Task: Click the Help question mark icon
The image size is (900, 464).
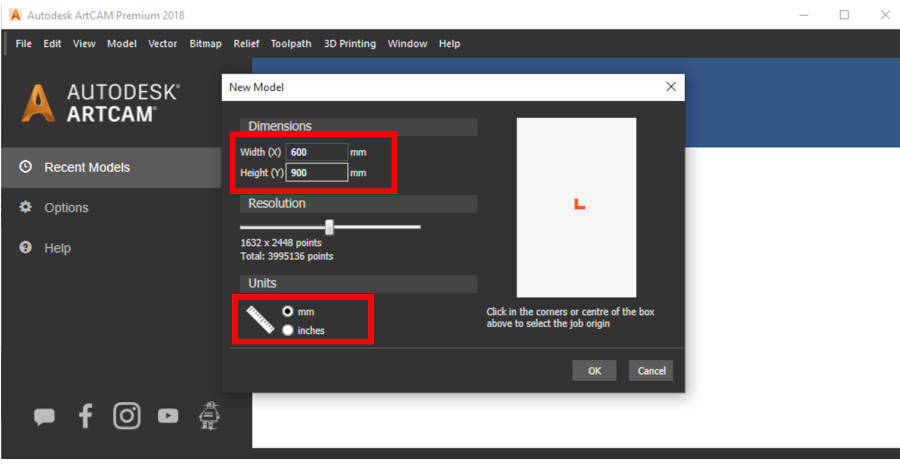Action: pos(25,248)
